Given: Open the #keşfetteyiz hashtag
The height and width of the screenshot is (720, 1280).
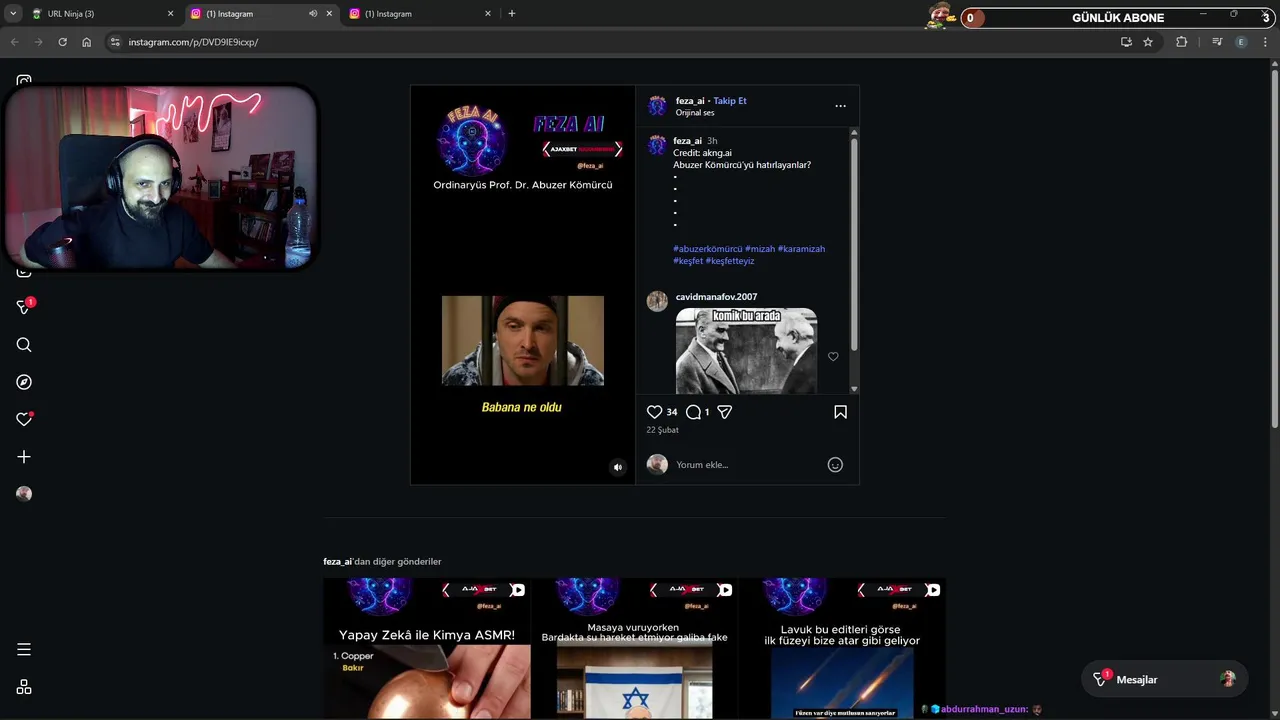Looking at the screenshot, I should pyautogui.click(x=730, y=261).
